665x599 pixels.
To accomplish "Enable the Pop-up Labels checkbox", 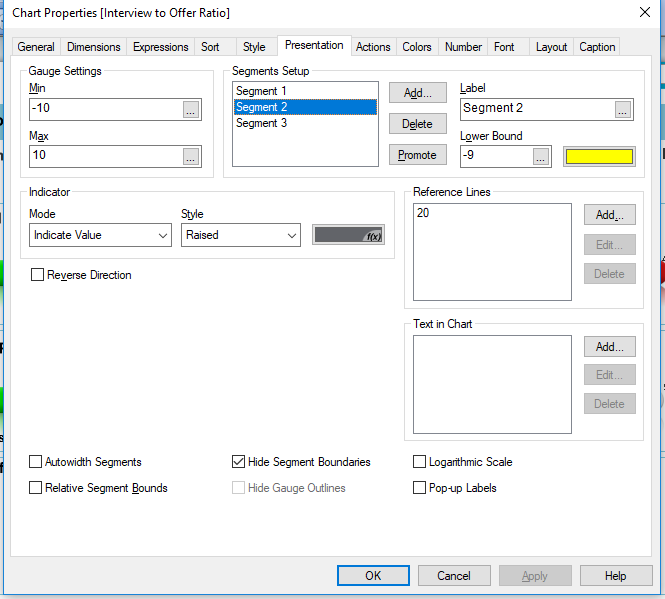I will click(421, 488).
